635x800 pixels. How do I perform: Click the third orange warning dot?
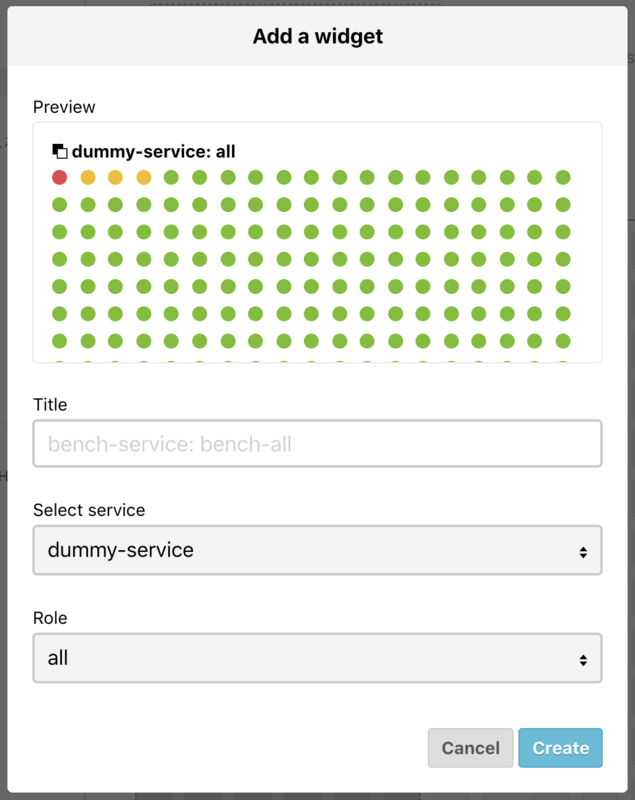point(145,179)
